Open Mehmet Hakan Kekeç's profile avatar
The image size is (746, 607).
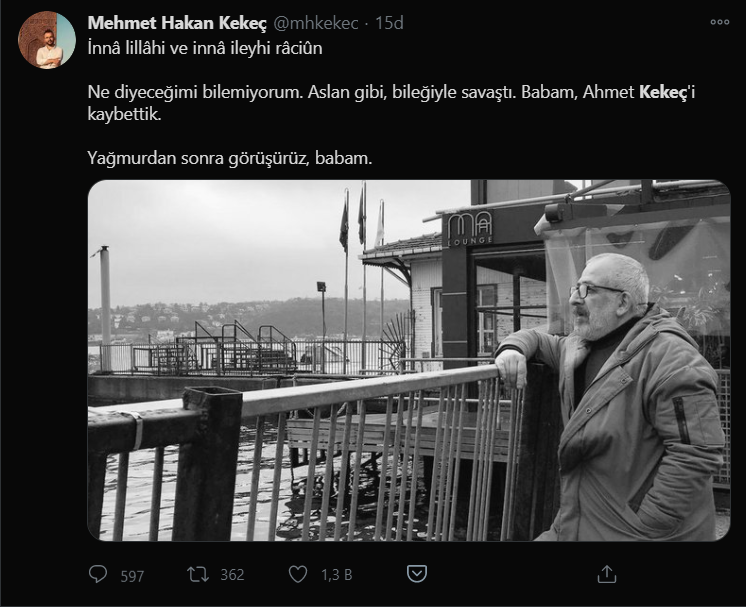click(47, 40)
